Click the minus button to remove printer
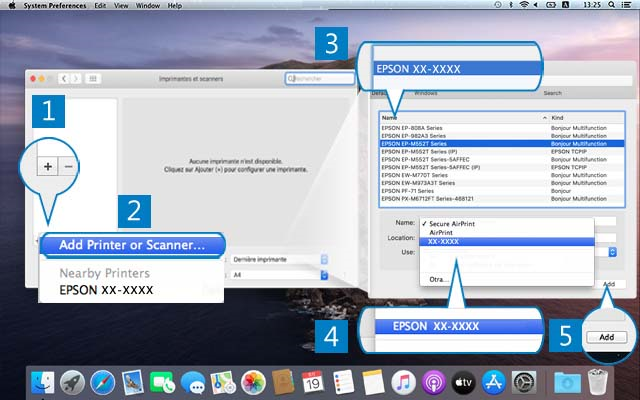 (x=69, y=166)
